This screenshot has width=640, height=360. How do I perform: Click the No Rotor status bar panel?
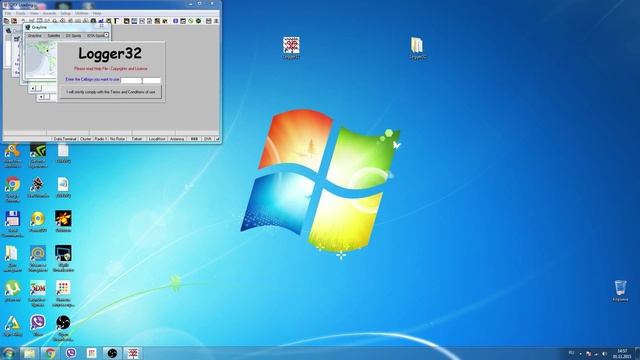118,139
